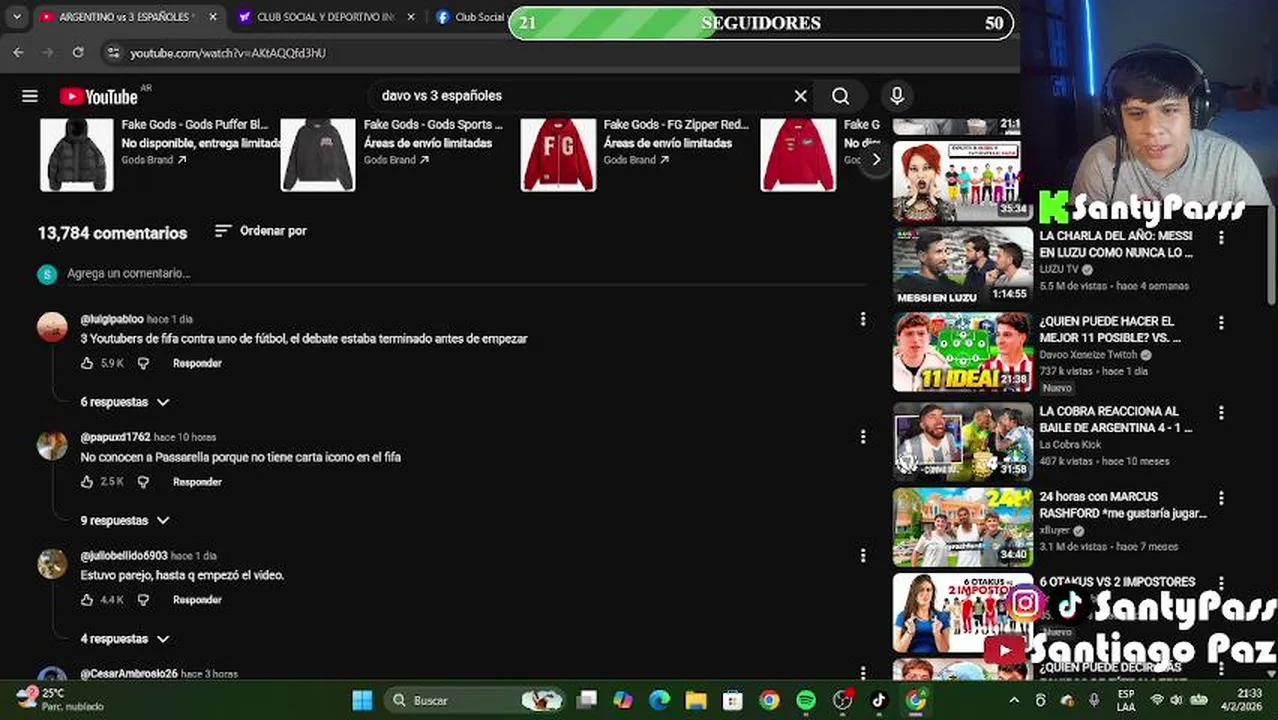This screenshot has height=720, width=1278.
Task: Dislike the comment by @juliobellido6903
Action: 143,599
